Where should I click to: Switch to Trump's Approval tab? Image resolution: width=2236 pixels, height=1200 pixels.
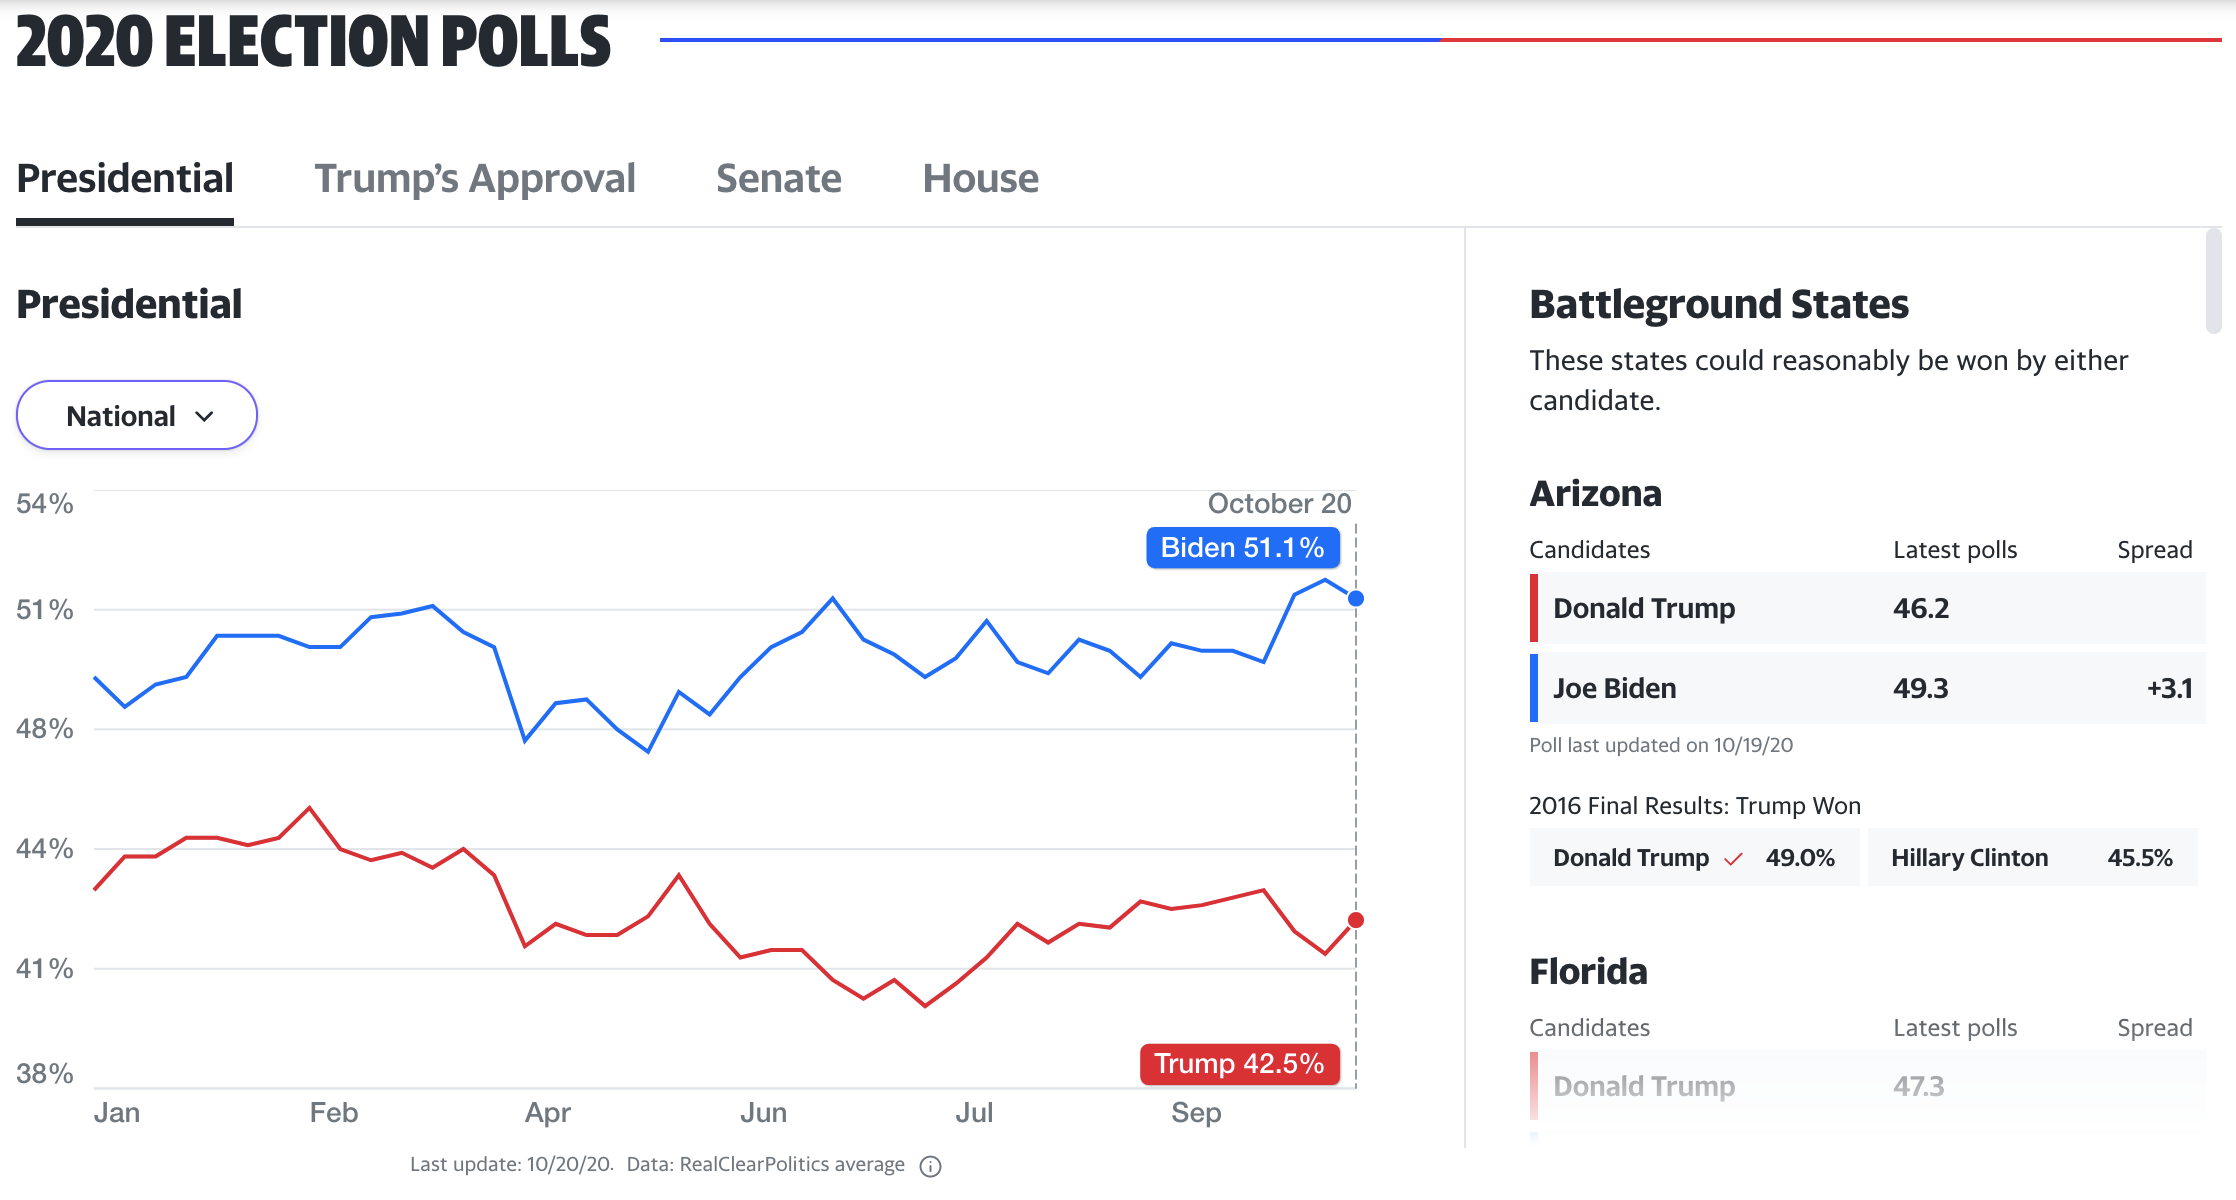(475, 179)
